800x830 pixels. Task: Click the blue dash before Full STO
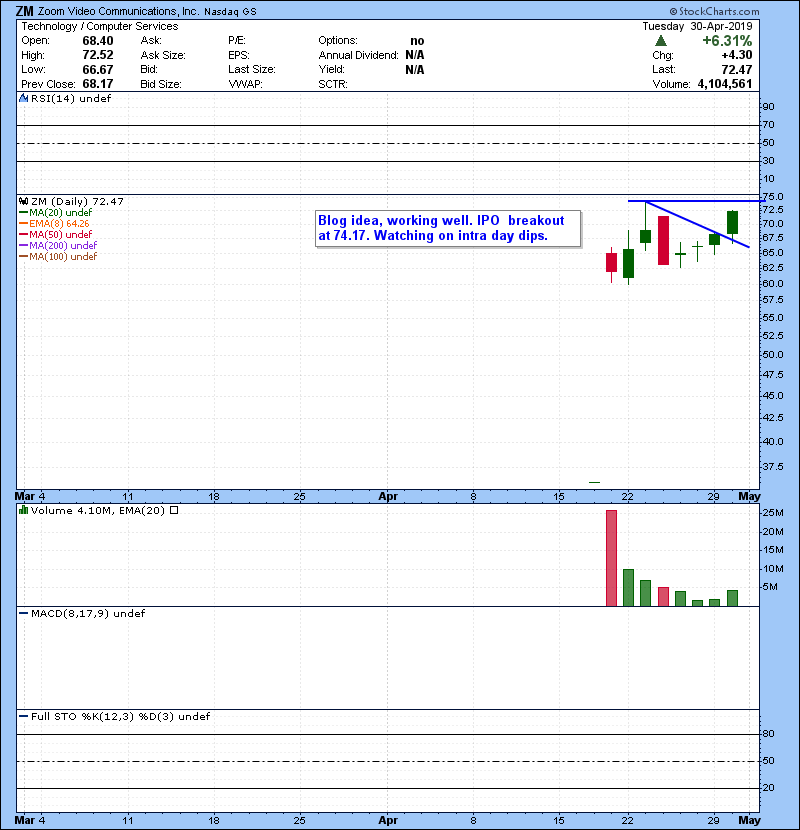point(23,717)
